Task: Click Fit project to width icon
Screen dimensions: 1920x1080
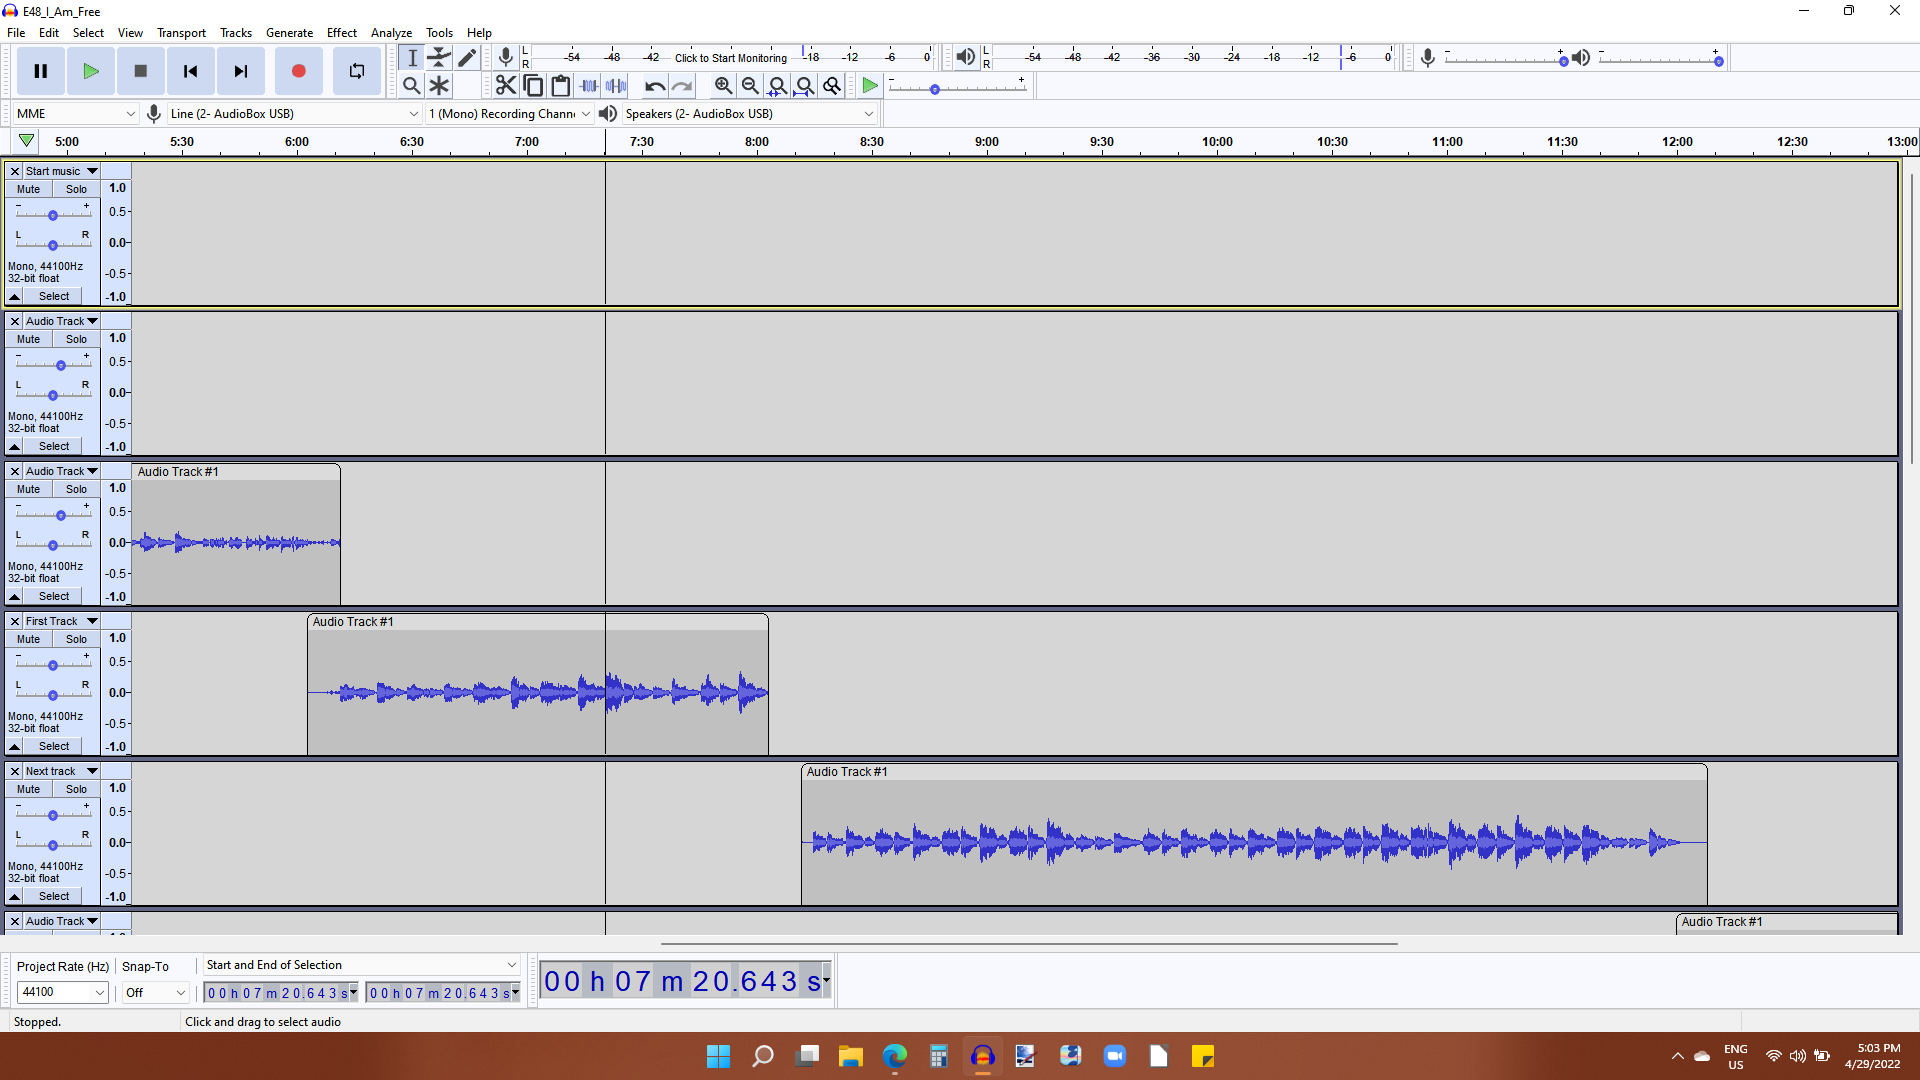Action: pos(804,86)
